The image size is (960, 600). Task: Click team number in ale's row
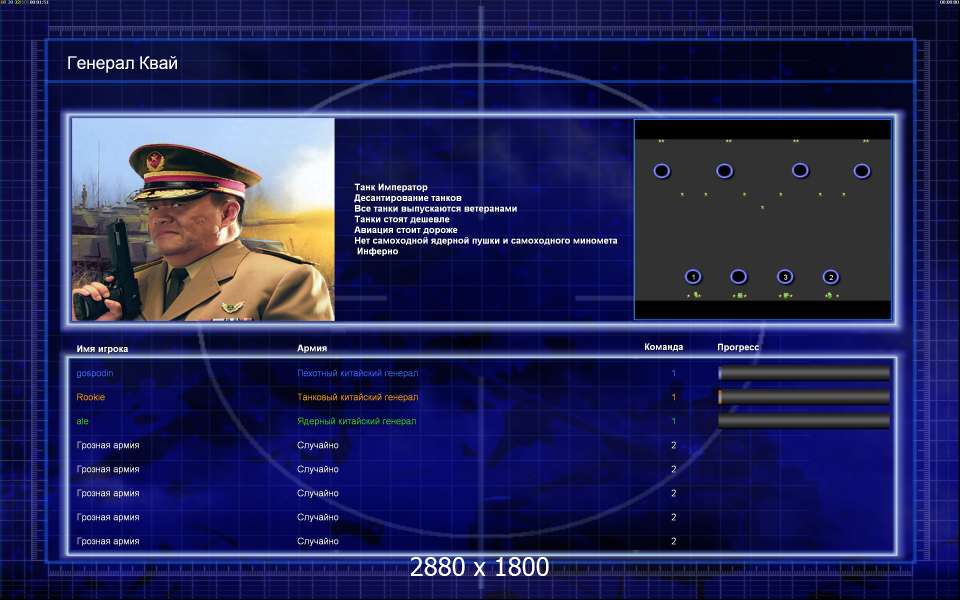click(x=673, y=421)
